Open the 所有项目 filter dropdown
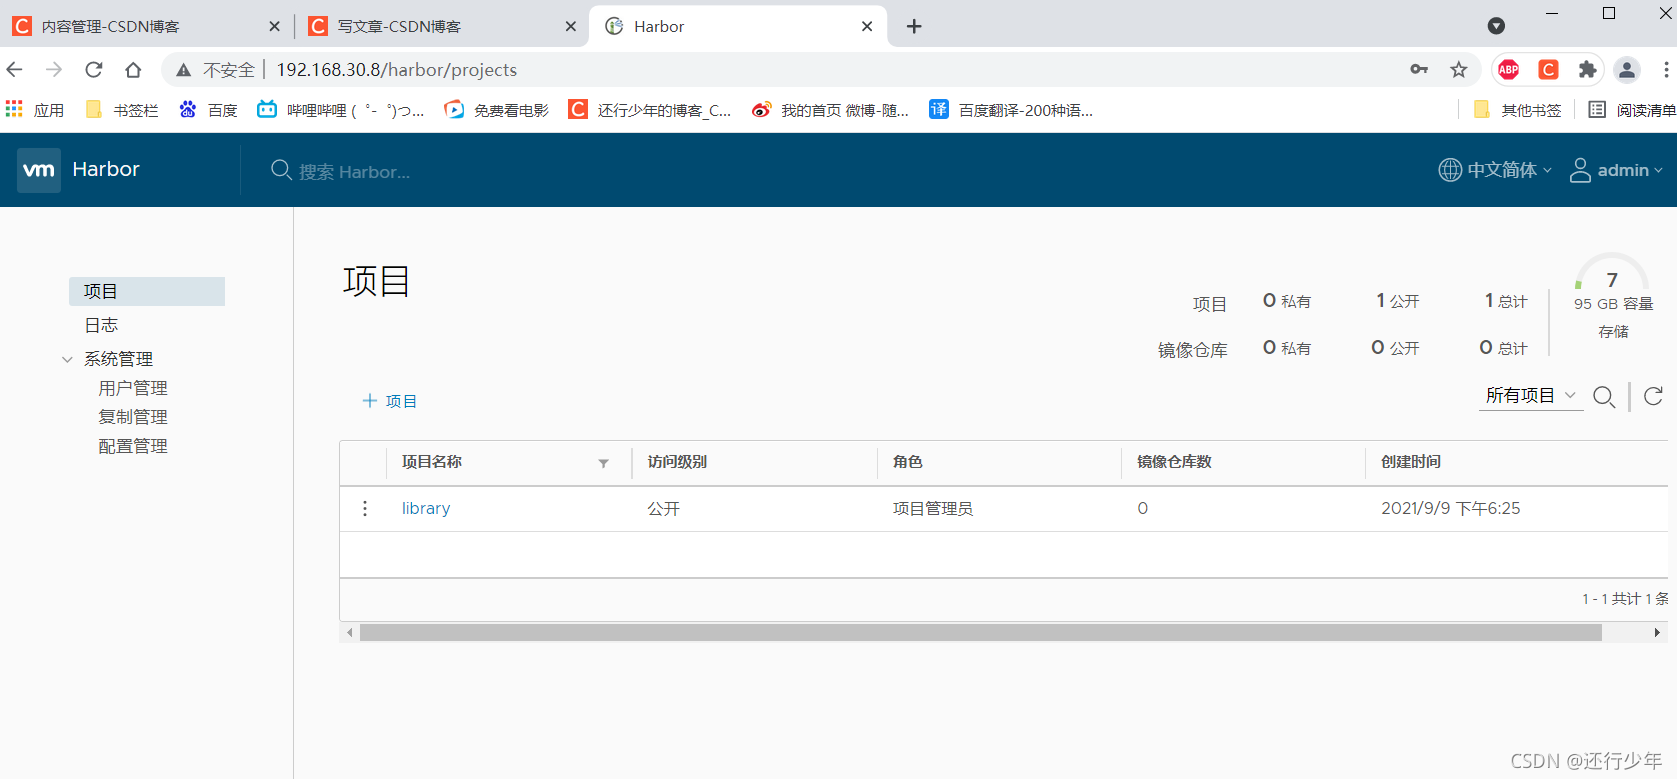Screen dimensions: 1677x779 pyautogui.click(x=1531, y=396)
